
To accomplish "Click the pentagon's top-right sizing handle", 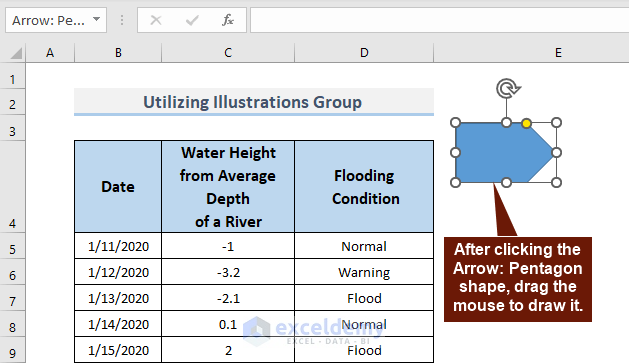I will click(x=556, y=123).
